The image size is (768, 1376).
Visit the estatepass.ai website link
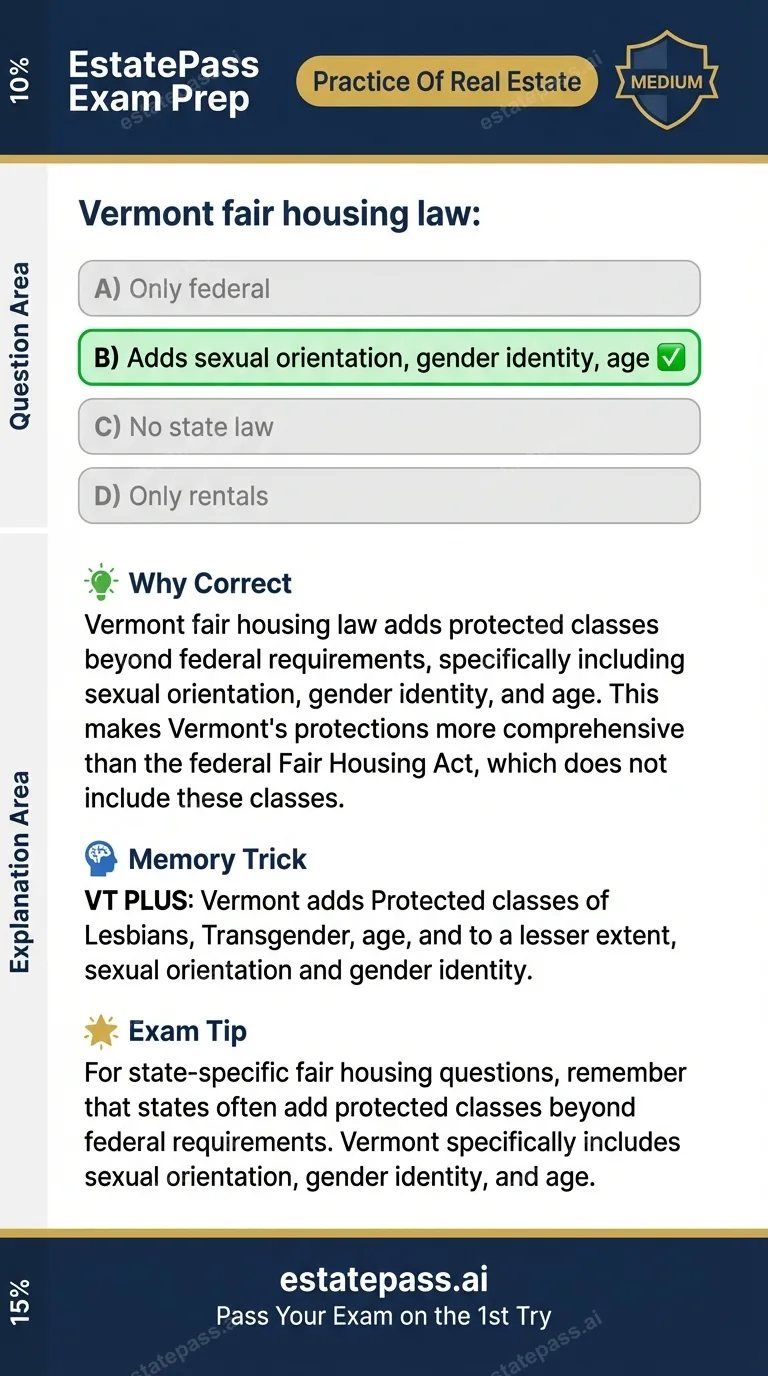coord(383,1278)
